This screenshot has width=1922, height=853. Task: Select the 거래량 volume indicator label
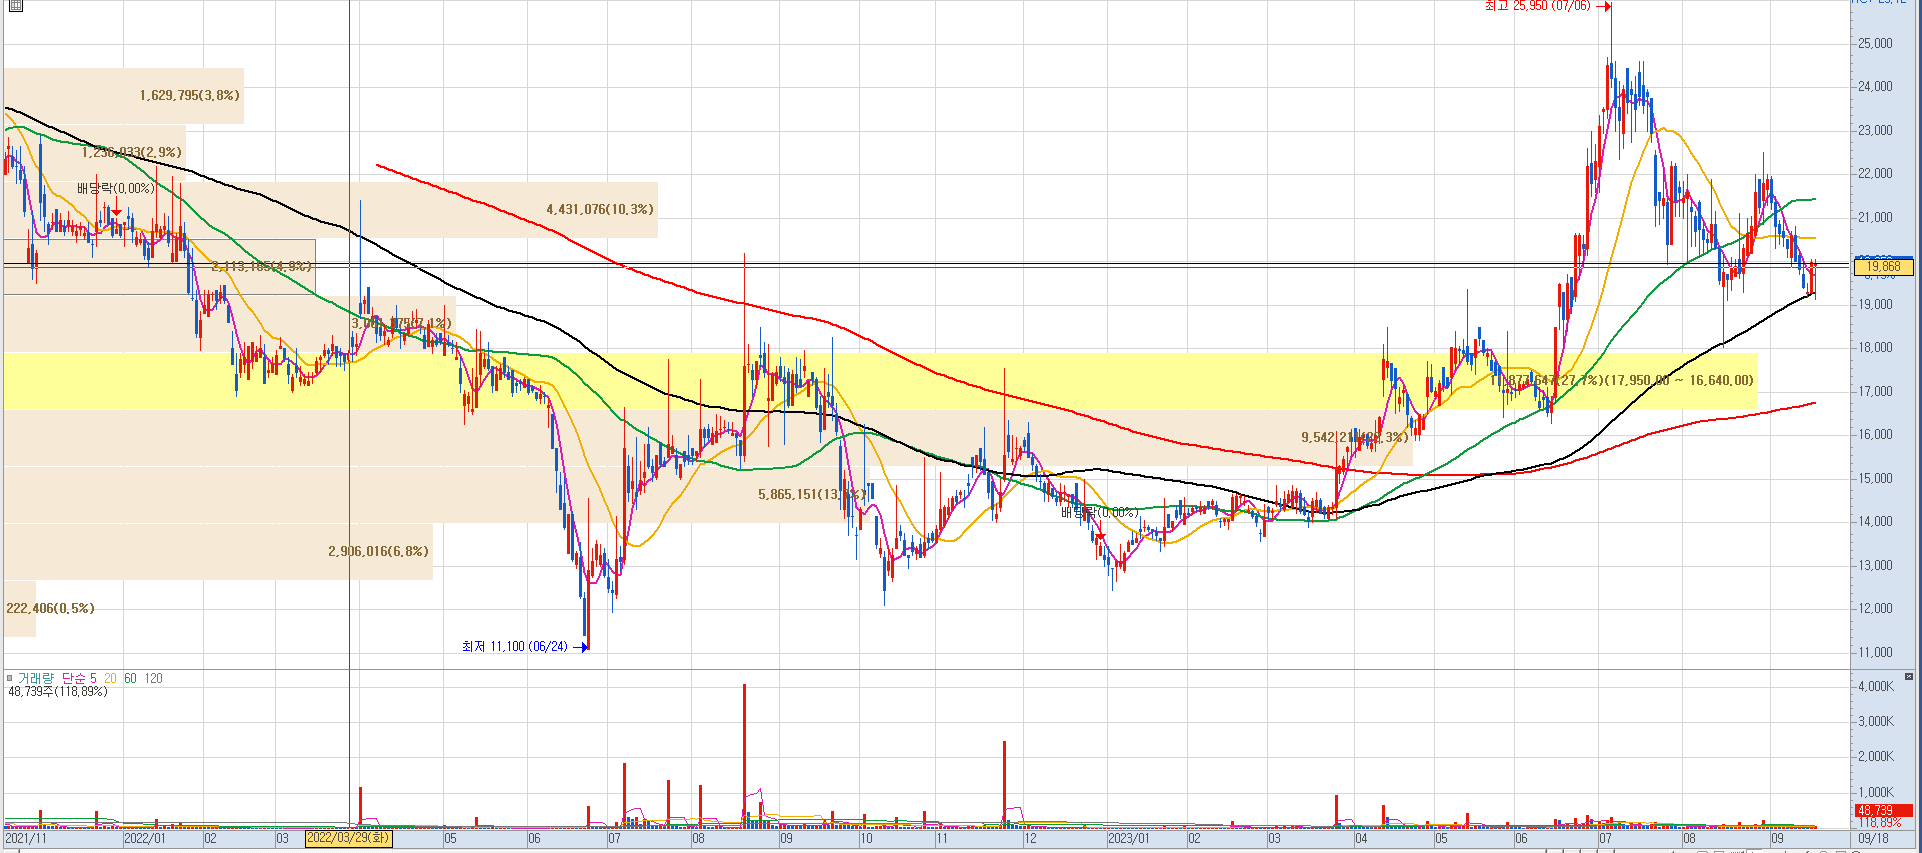click(36, 678)
